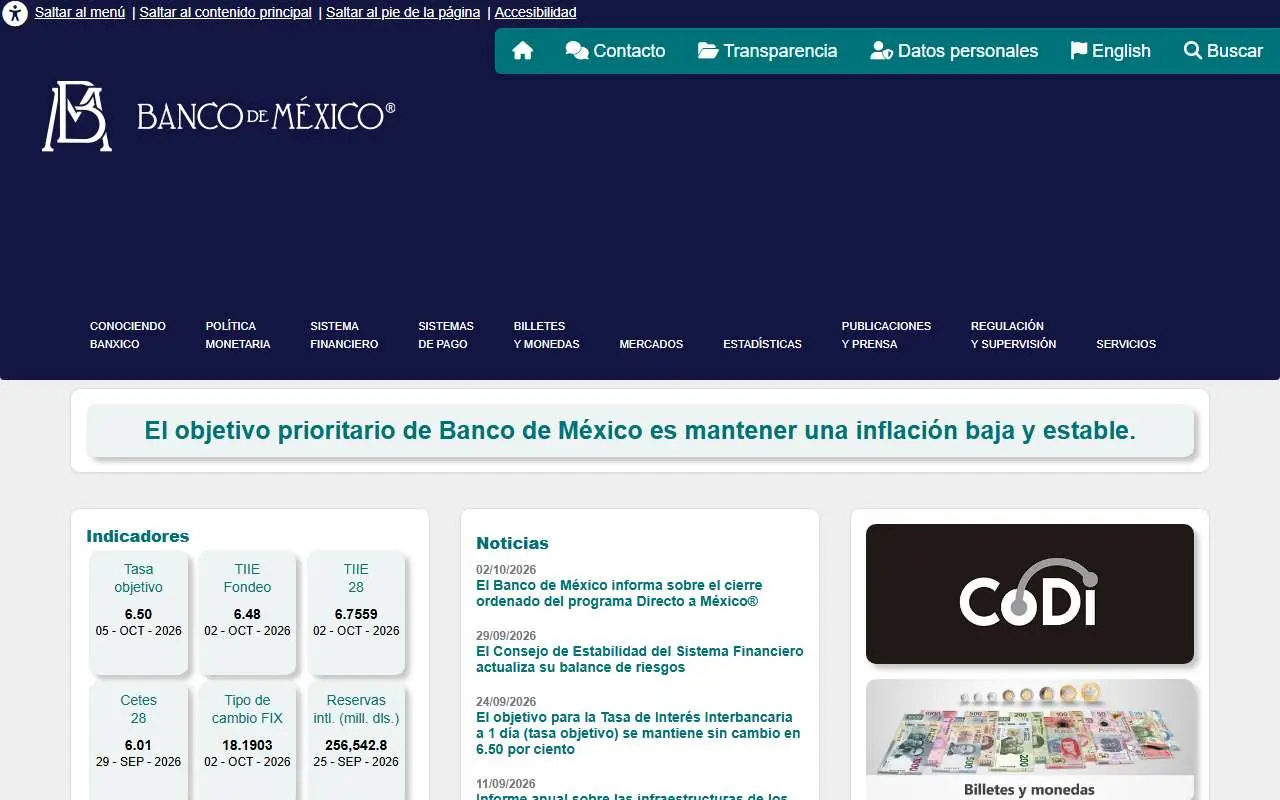Follow Saltar al pie de la página link
The width and height of the screenshot is (1280, 800).
pos(403,13)
